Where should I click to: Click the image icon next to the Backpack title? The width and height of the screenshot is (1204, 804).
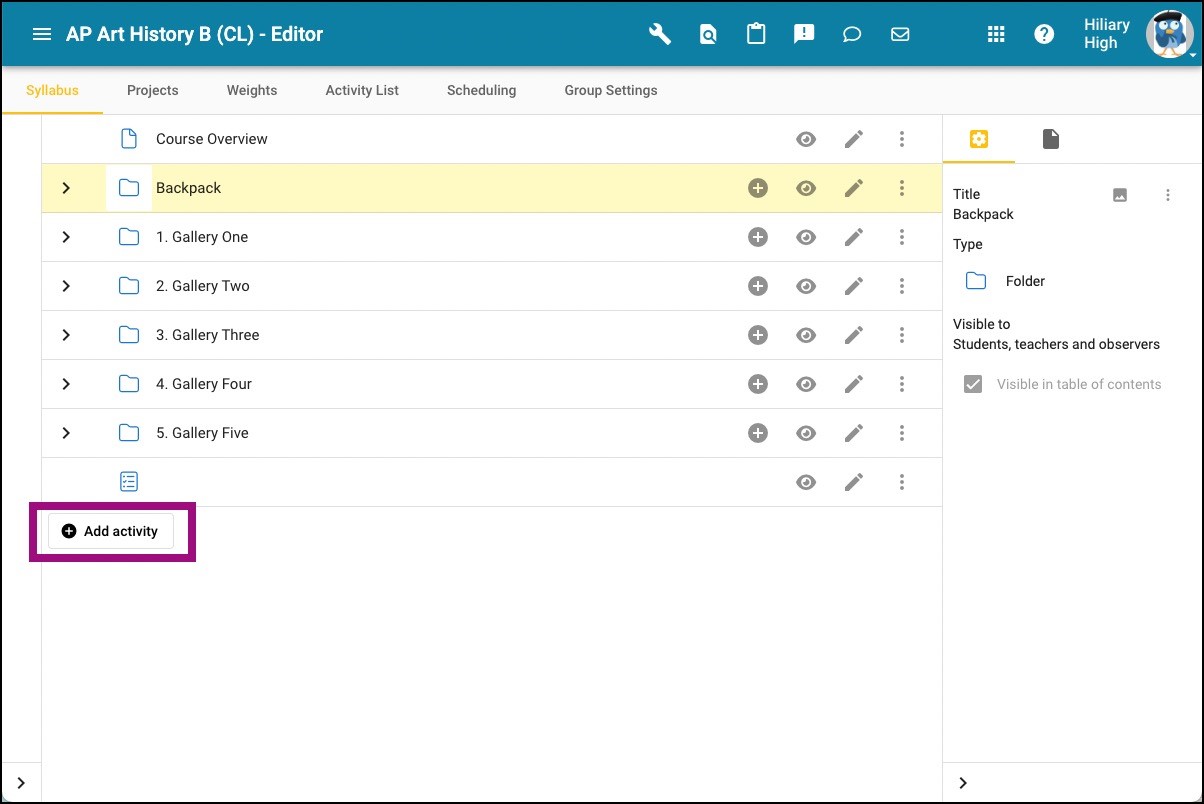pyautogui.click(x=1119, y=195)
